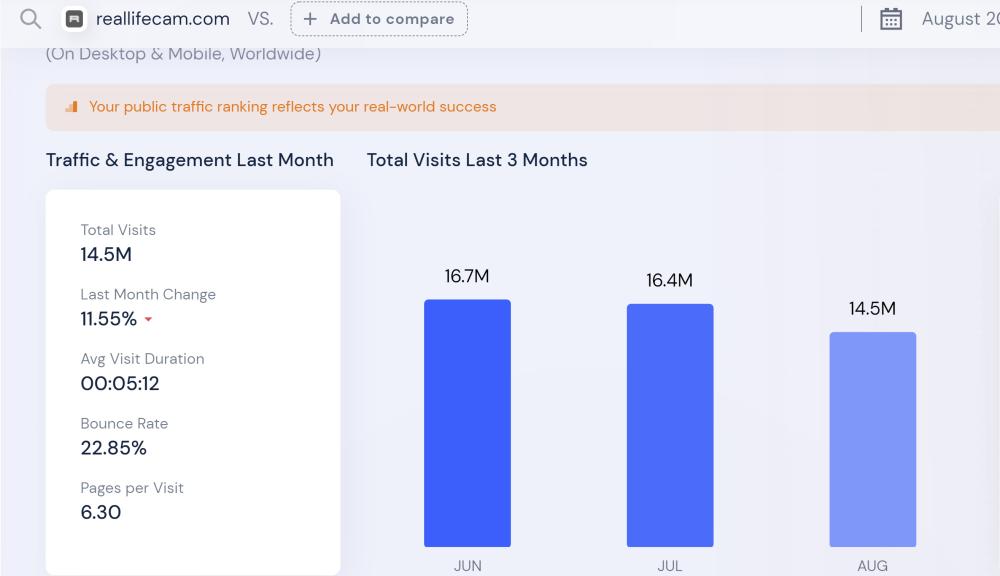
Task: Select the JUN bar in the chart
Action: [x=467, y=423]
